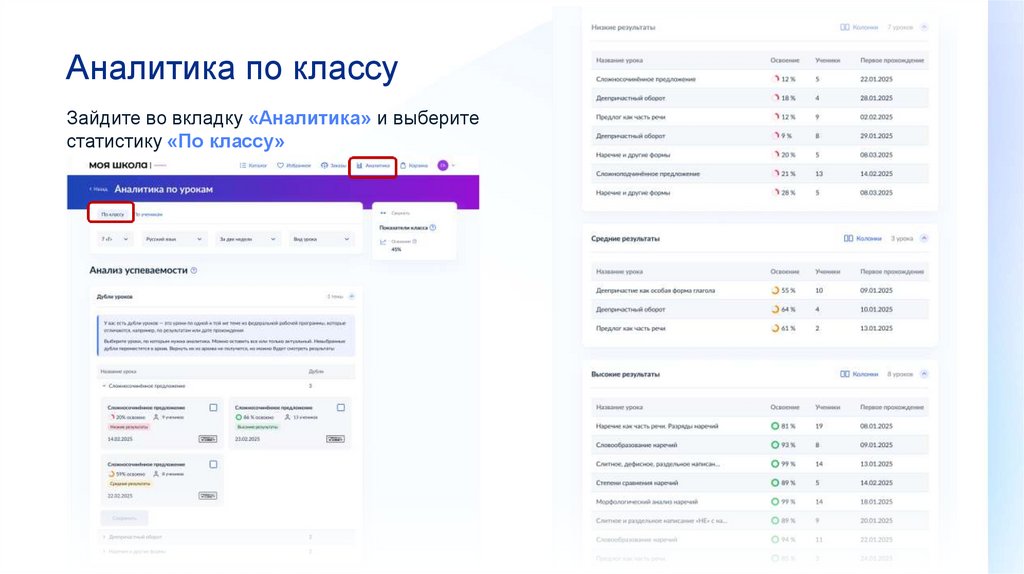Tick checkbox on 86% освоено lesson card
Screen dimensions: 1024x574
pos(340,407)
